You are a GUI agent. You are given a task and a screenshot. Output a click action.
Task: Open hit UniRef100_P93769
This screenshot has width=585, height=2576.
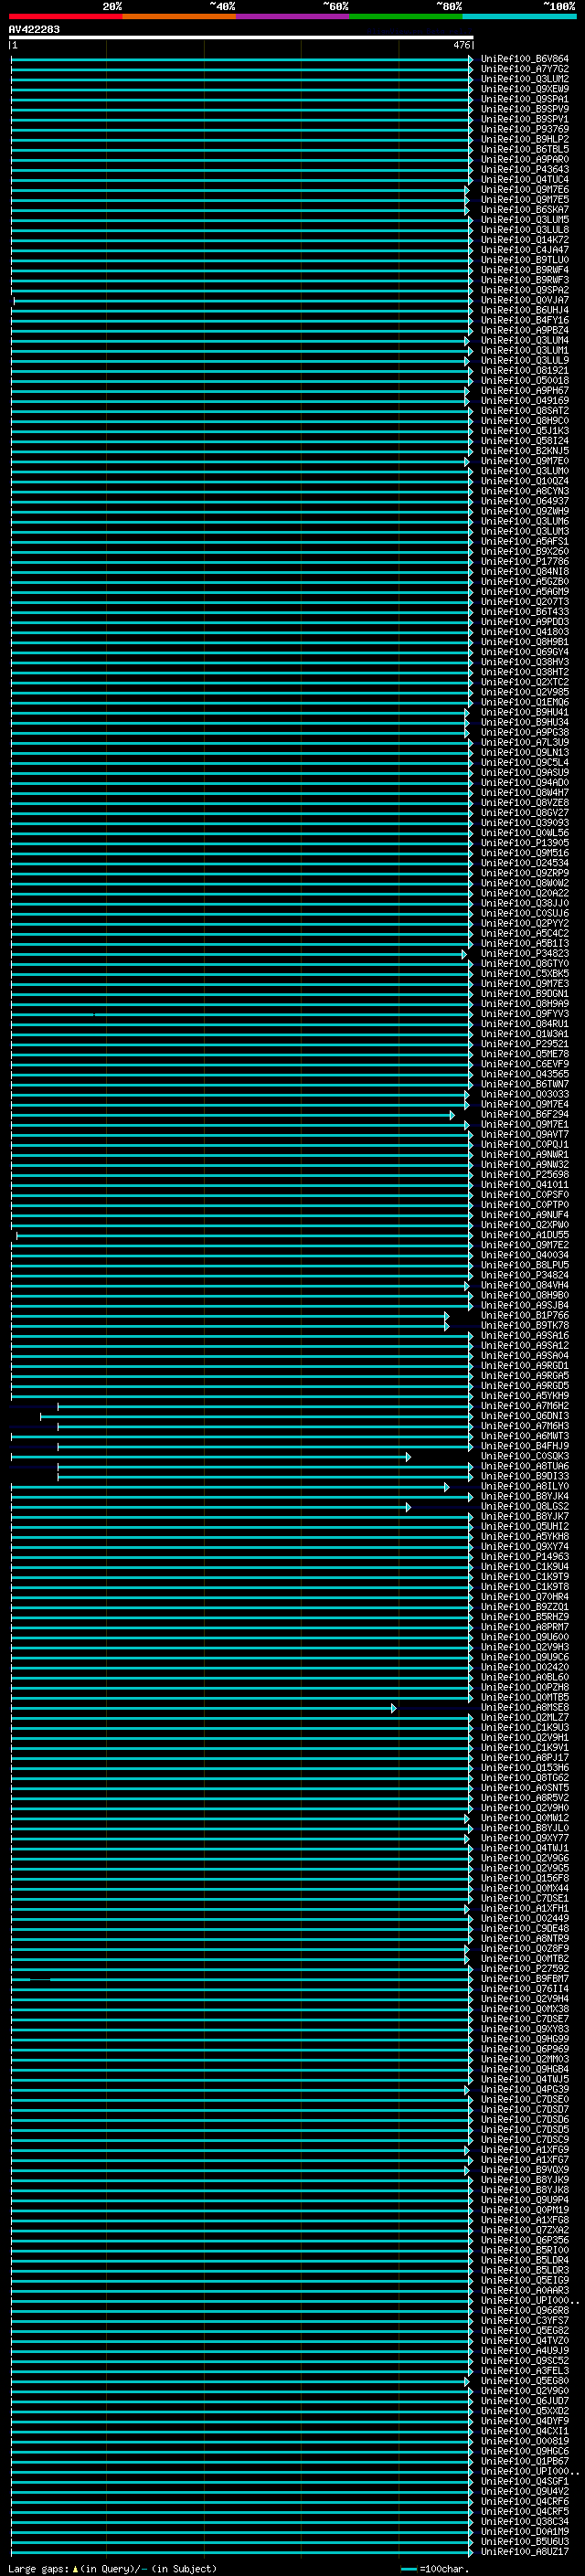pos(525,129)
